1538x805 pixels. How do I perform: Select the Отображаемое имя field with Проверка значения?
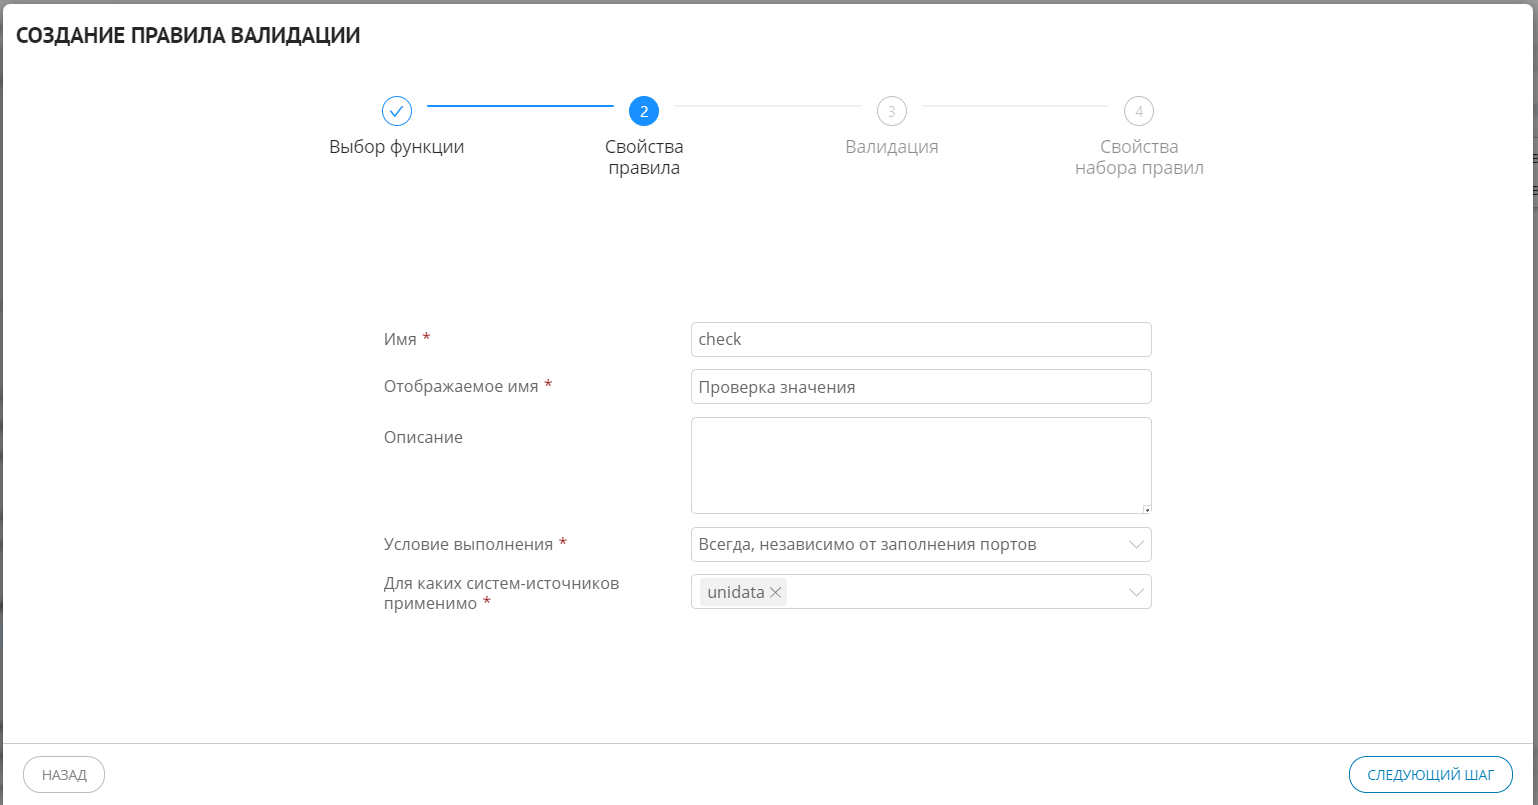point(920,386)
